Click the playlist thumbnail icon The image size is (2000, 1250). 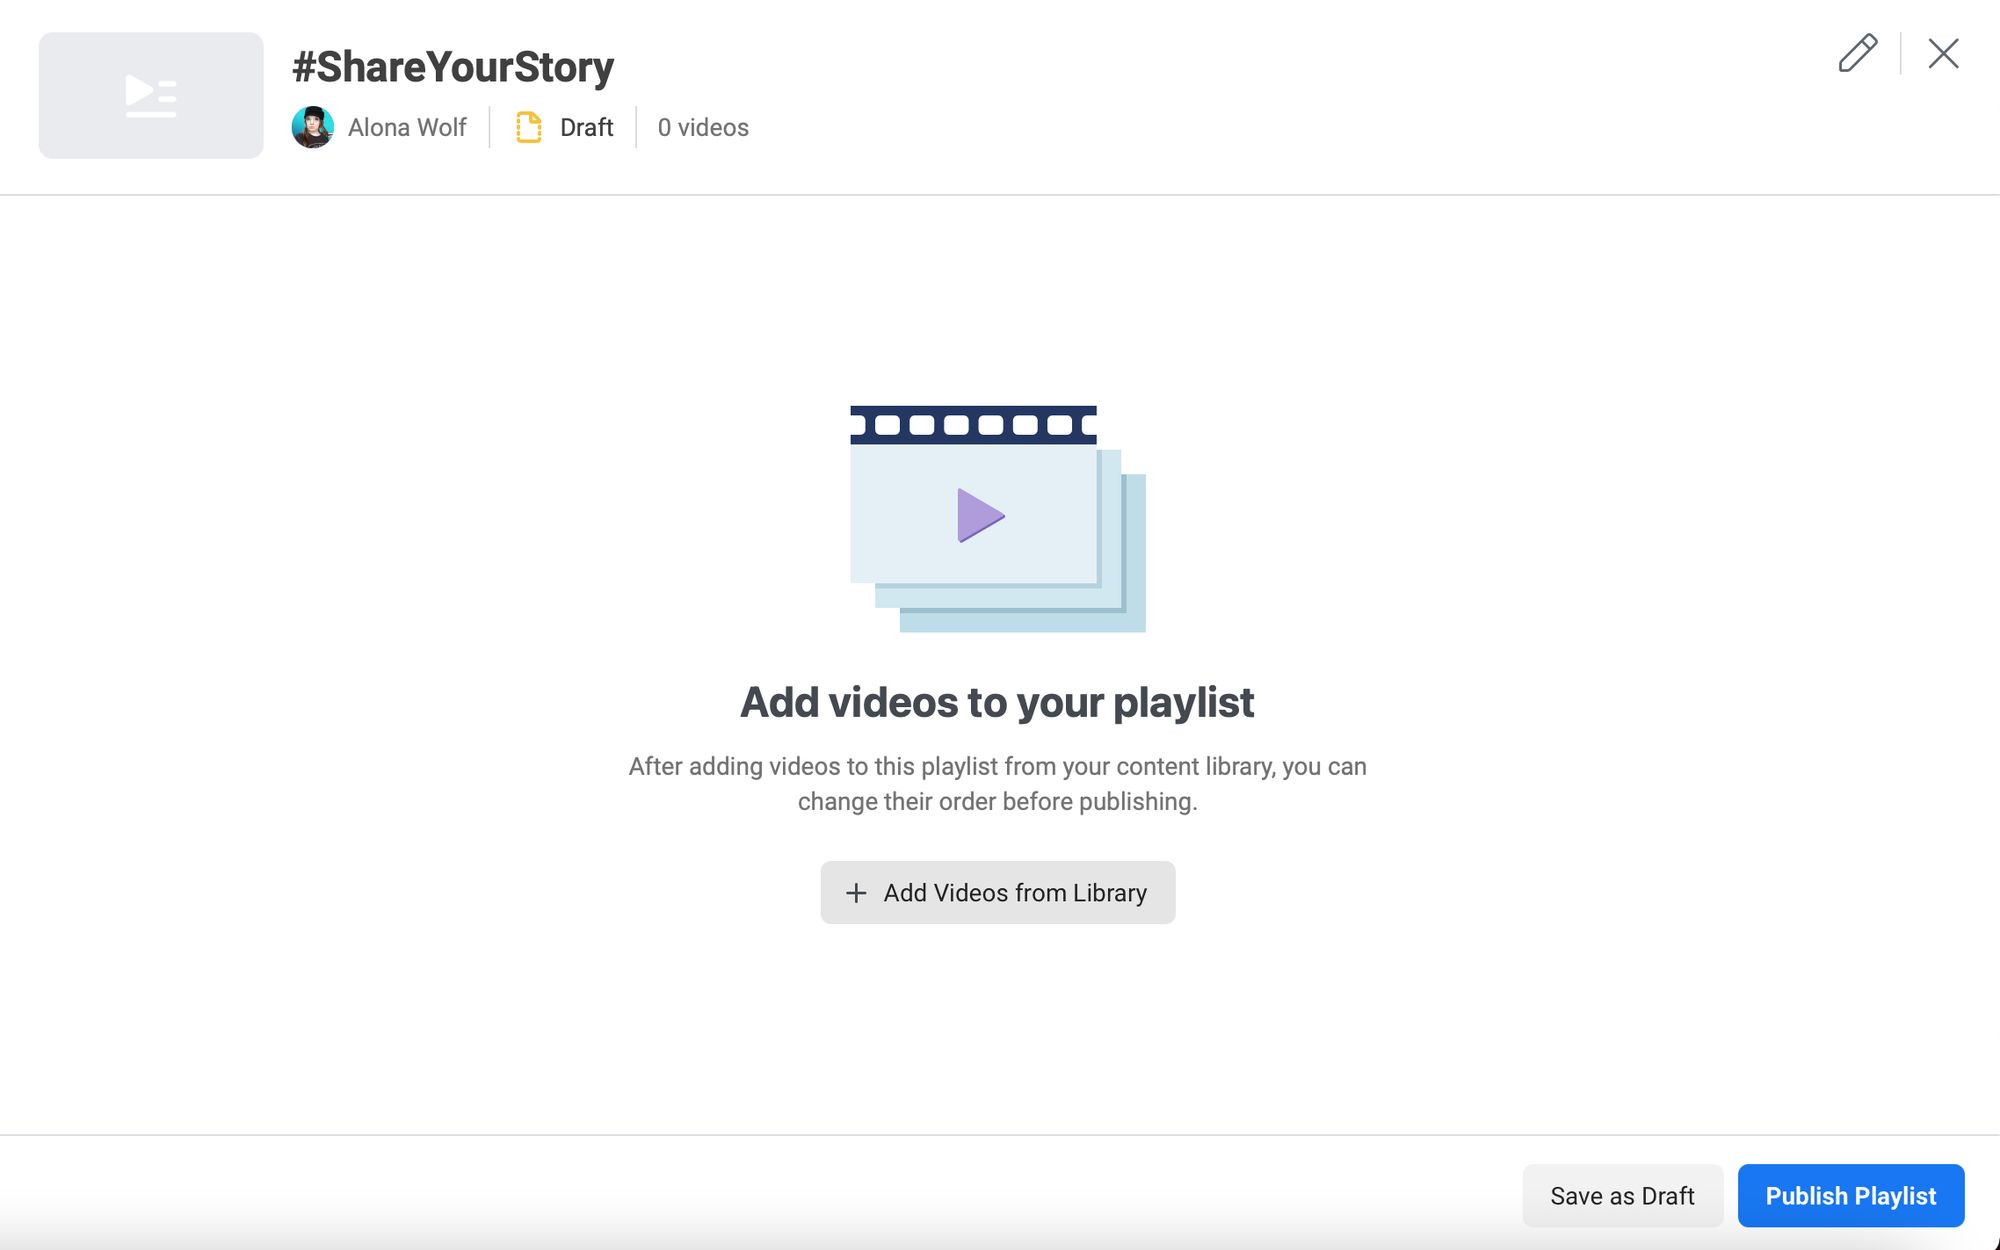(x=150, y=94)
